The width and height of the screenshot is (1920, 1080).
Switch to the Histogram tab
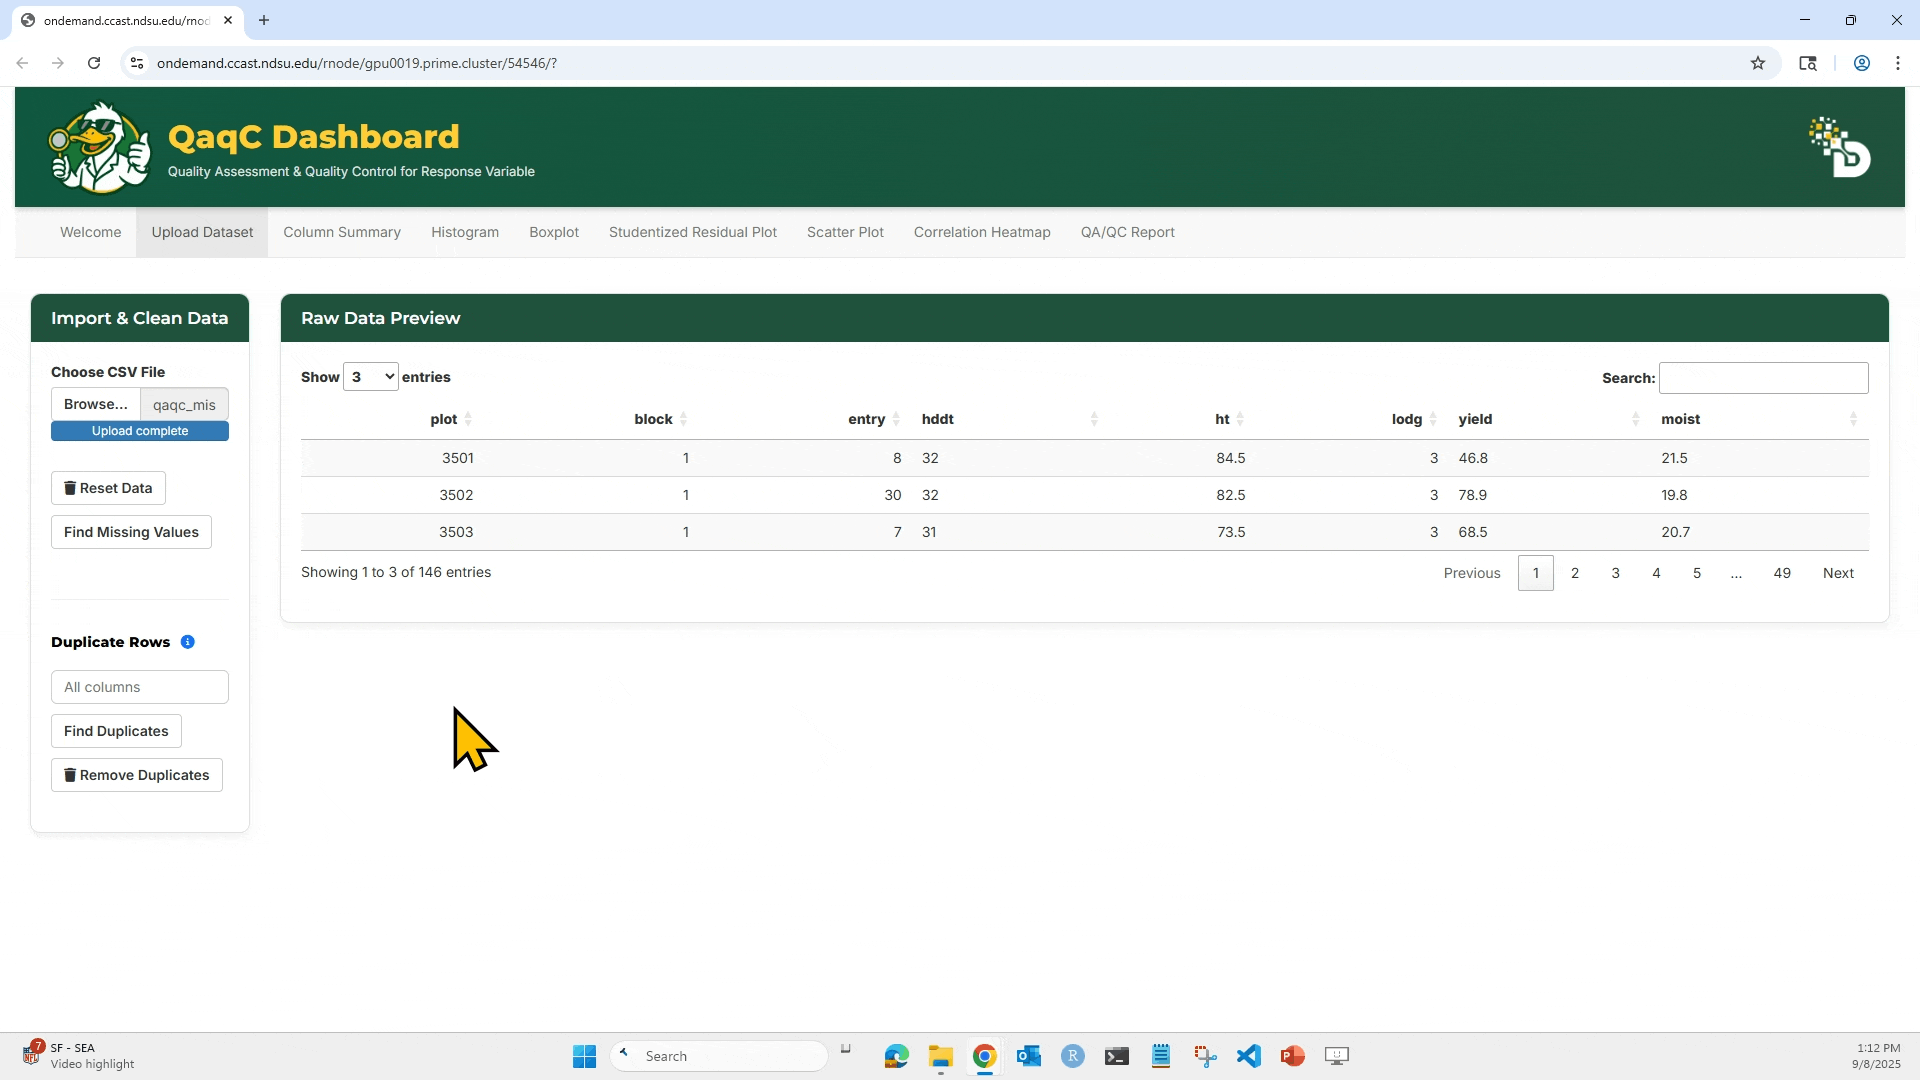pos(464,232)
